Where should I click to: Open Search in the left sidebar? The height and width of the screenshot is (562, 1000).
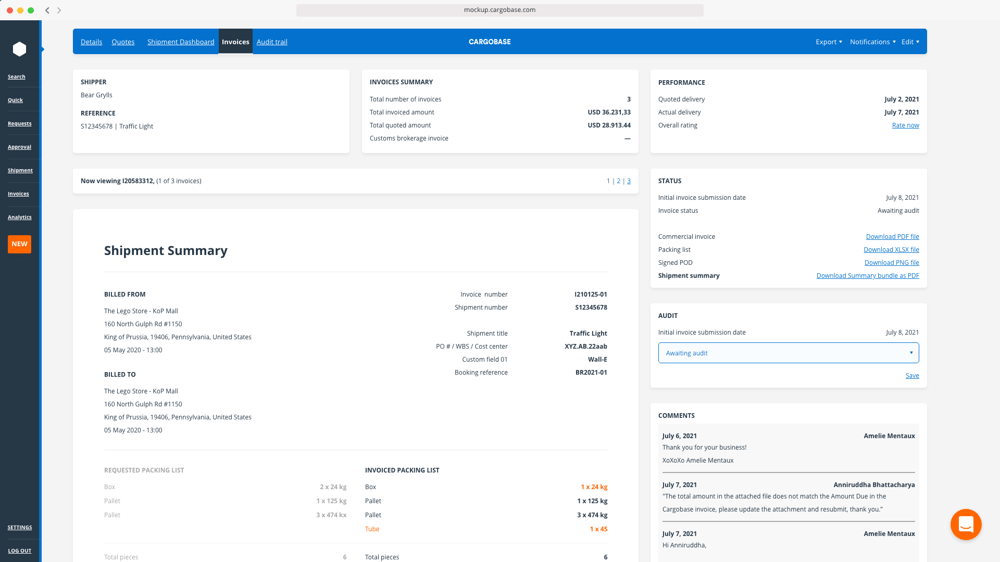click(17, 77)
